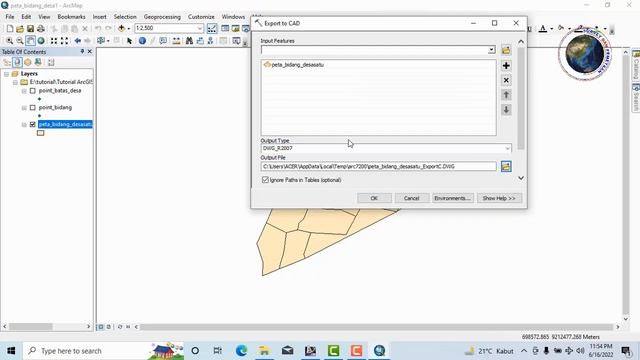Image resolution: width=640 pixels, height=360 pixels.
Task: Activate the Identify tool
Action: 142,41
